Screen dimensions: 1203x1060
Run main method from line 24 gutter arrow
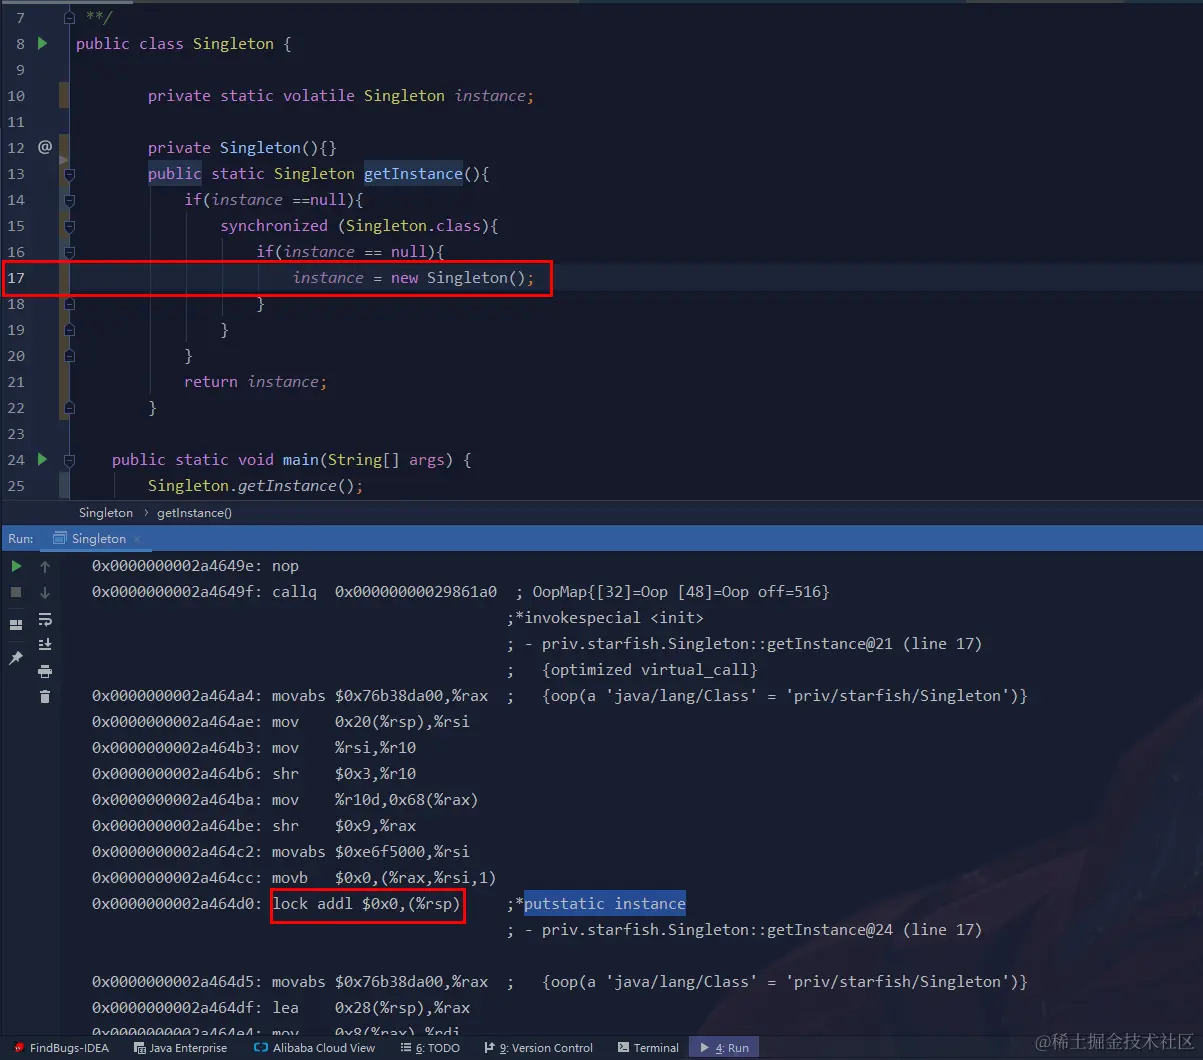(42, 459)
